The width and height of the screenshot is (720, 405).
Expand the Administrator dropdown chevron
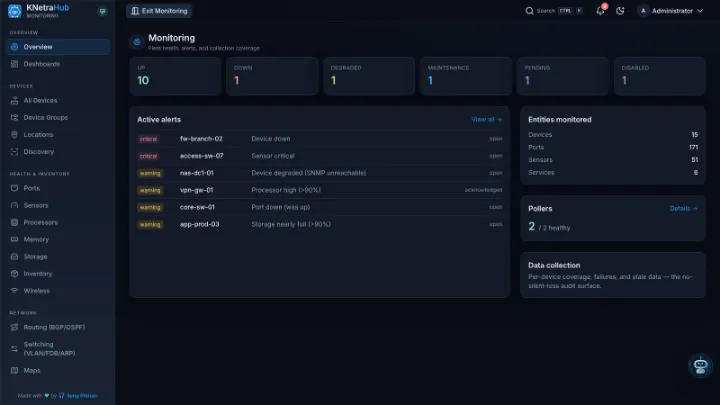tap(700, 11)
